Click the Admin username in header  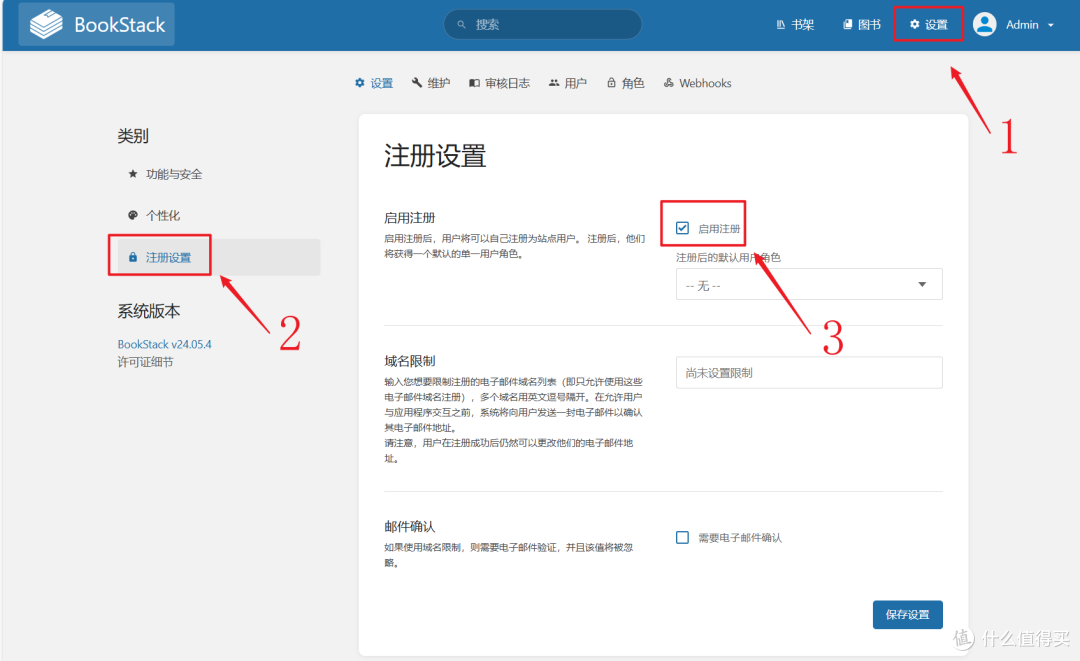1022,25
